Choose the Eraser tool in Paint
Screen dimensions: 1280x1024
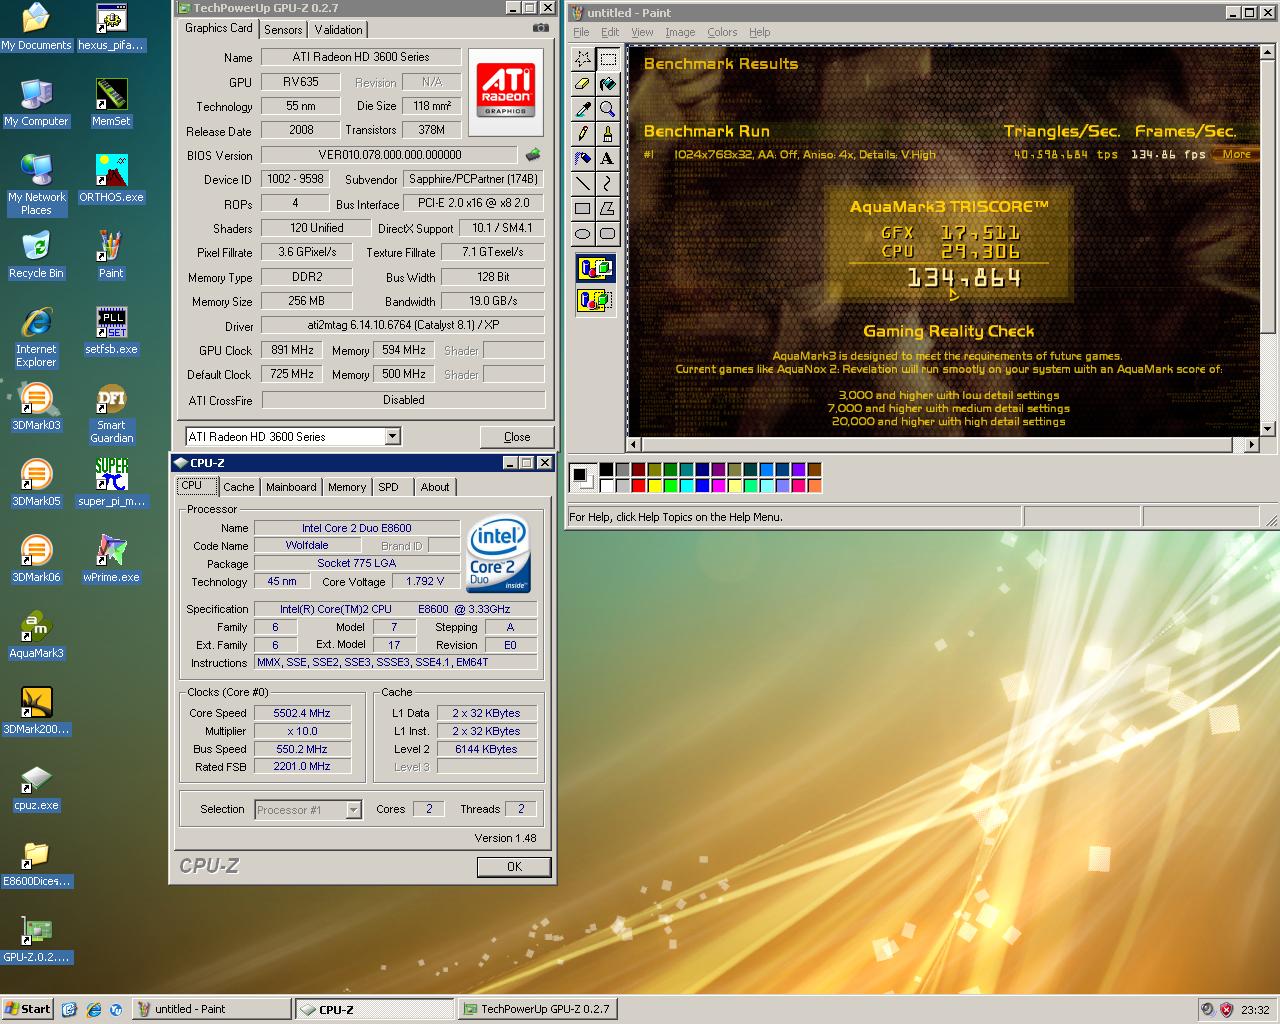583,84
